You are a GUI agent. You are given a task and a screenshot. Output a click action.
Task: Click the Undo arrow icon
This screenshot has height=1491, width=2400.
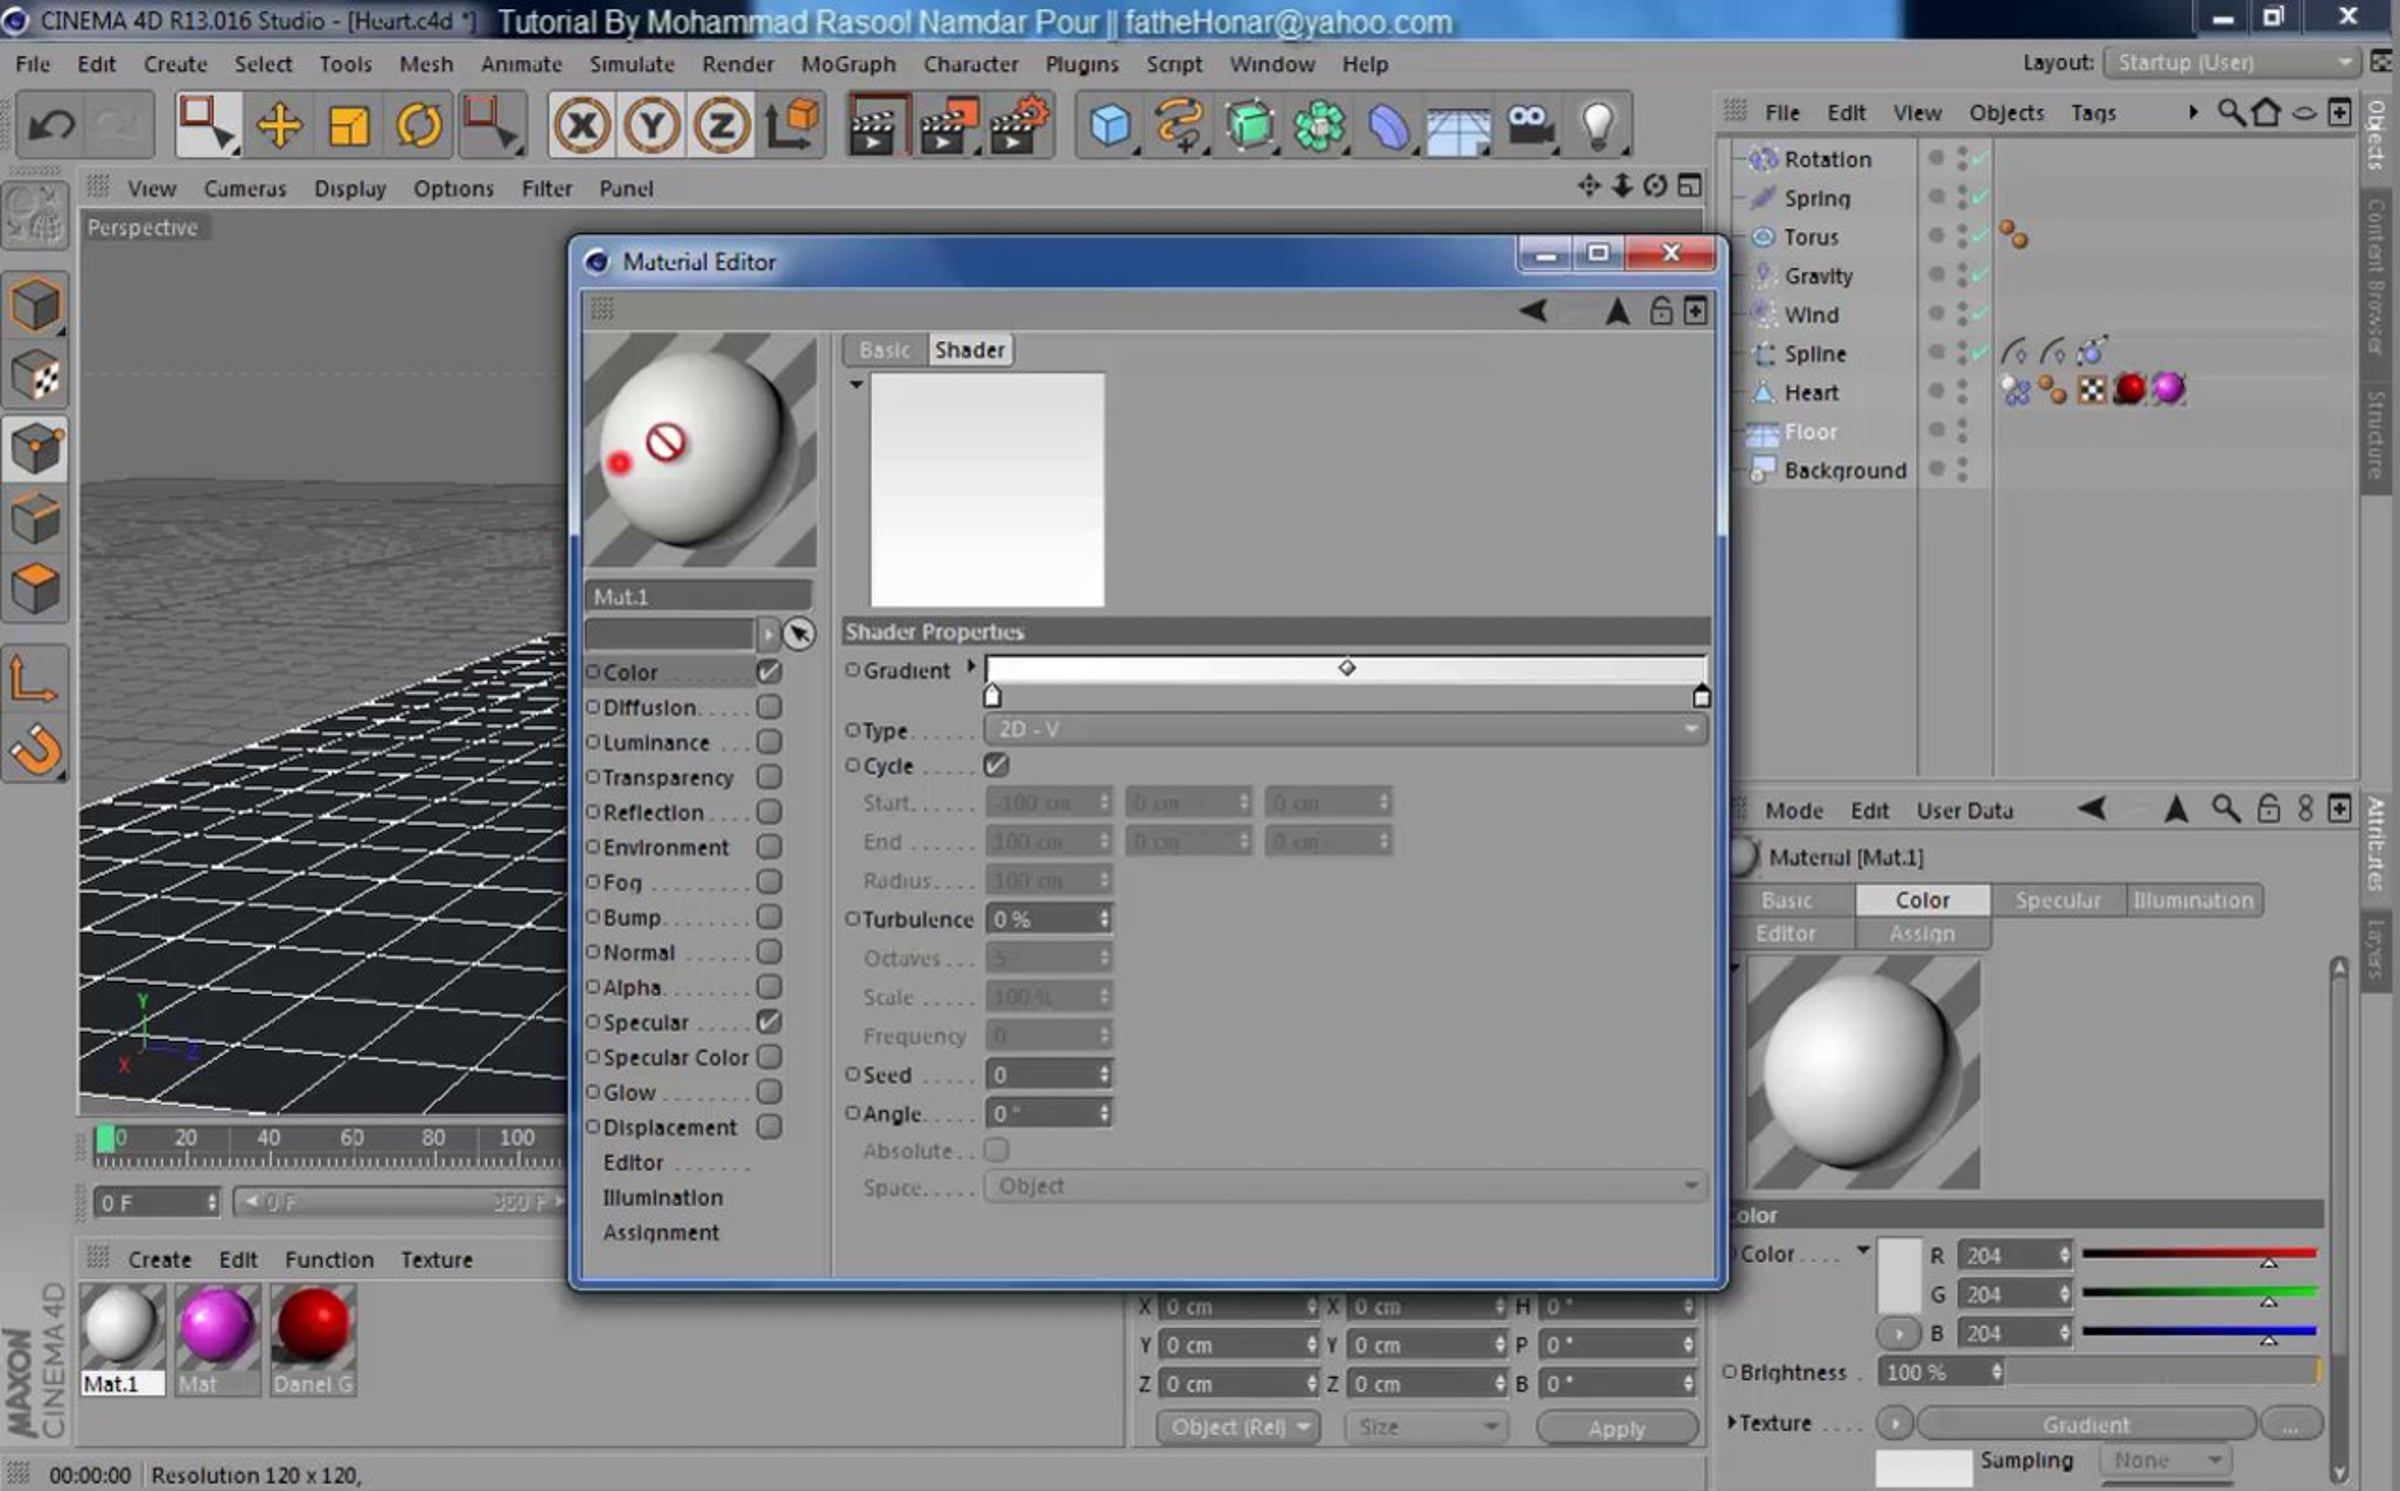pyautogui.click(x=50, y=126)
